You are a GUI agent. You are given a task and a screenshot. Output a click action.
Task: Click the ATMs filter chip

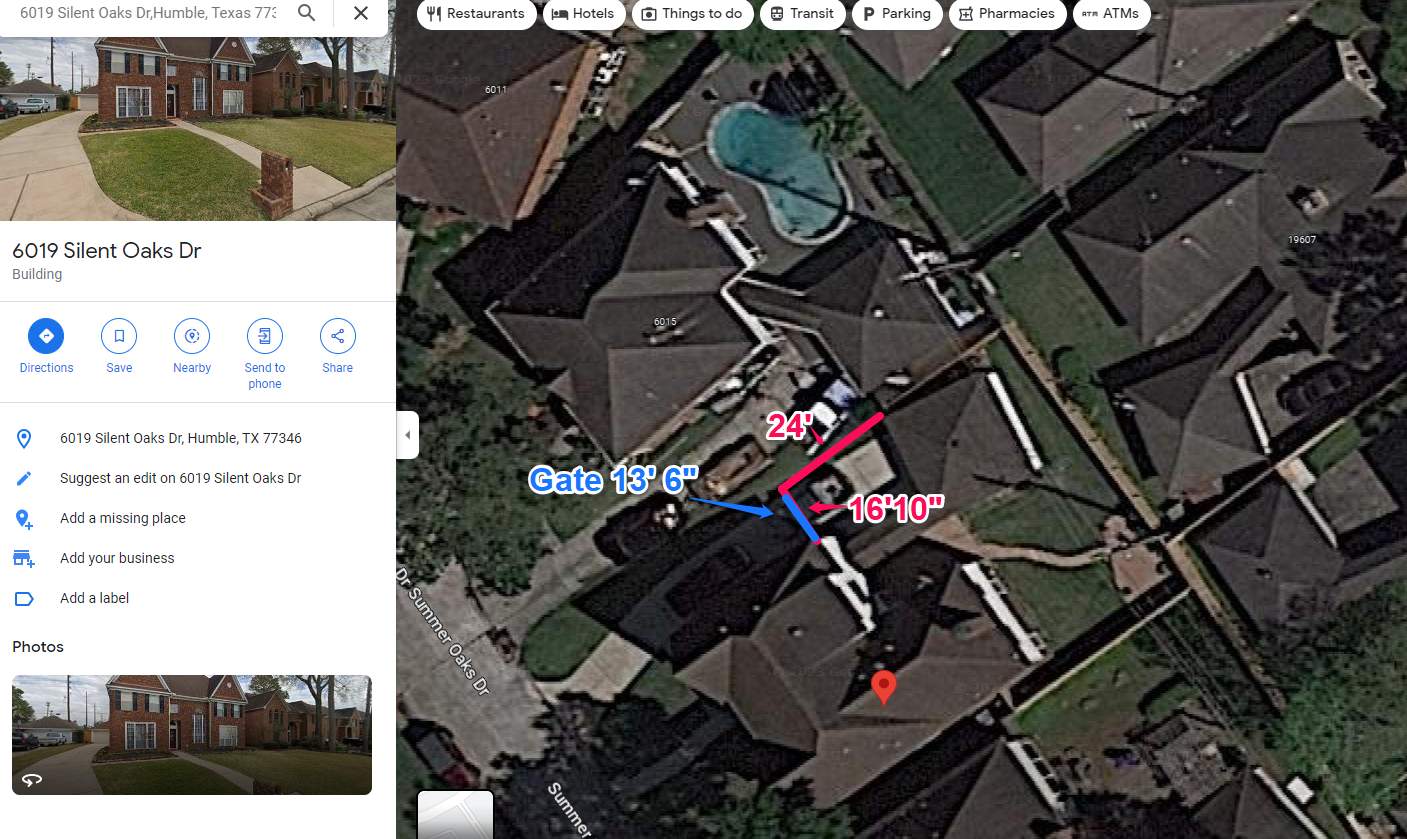[x=1111, y=14]
